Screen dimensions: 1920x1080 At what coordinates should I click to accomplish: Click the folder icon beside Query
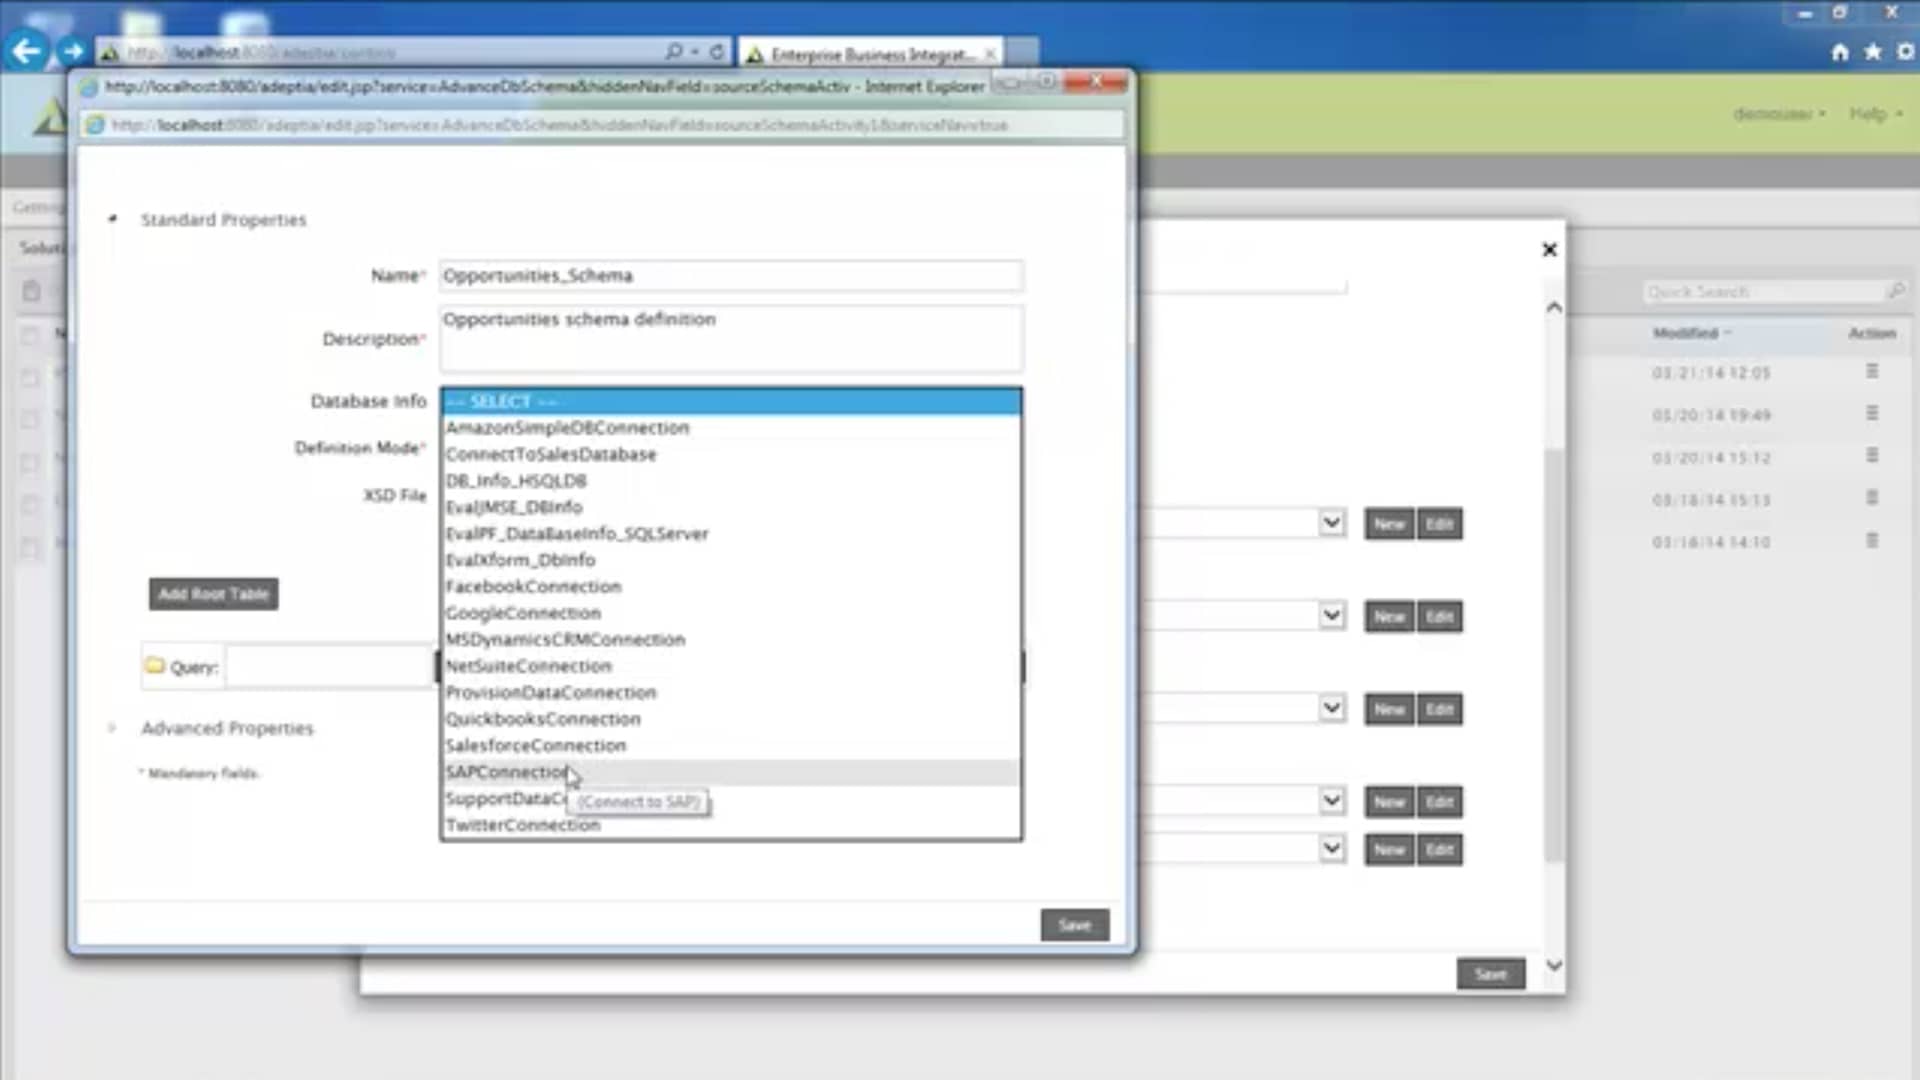(x=155, y=666)
